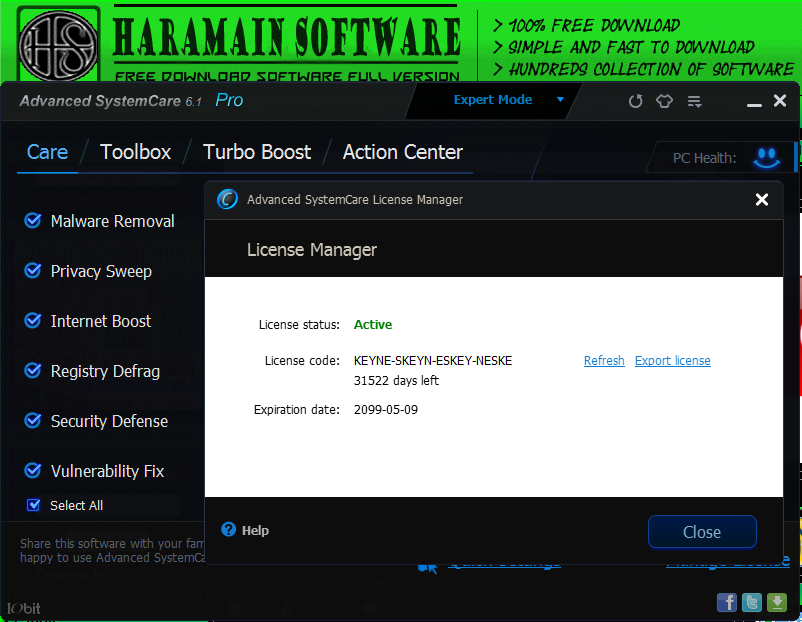Toggle the Vulnerability Fix checkbox
Screen dimensions: 802x622
point(33,470)
